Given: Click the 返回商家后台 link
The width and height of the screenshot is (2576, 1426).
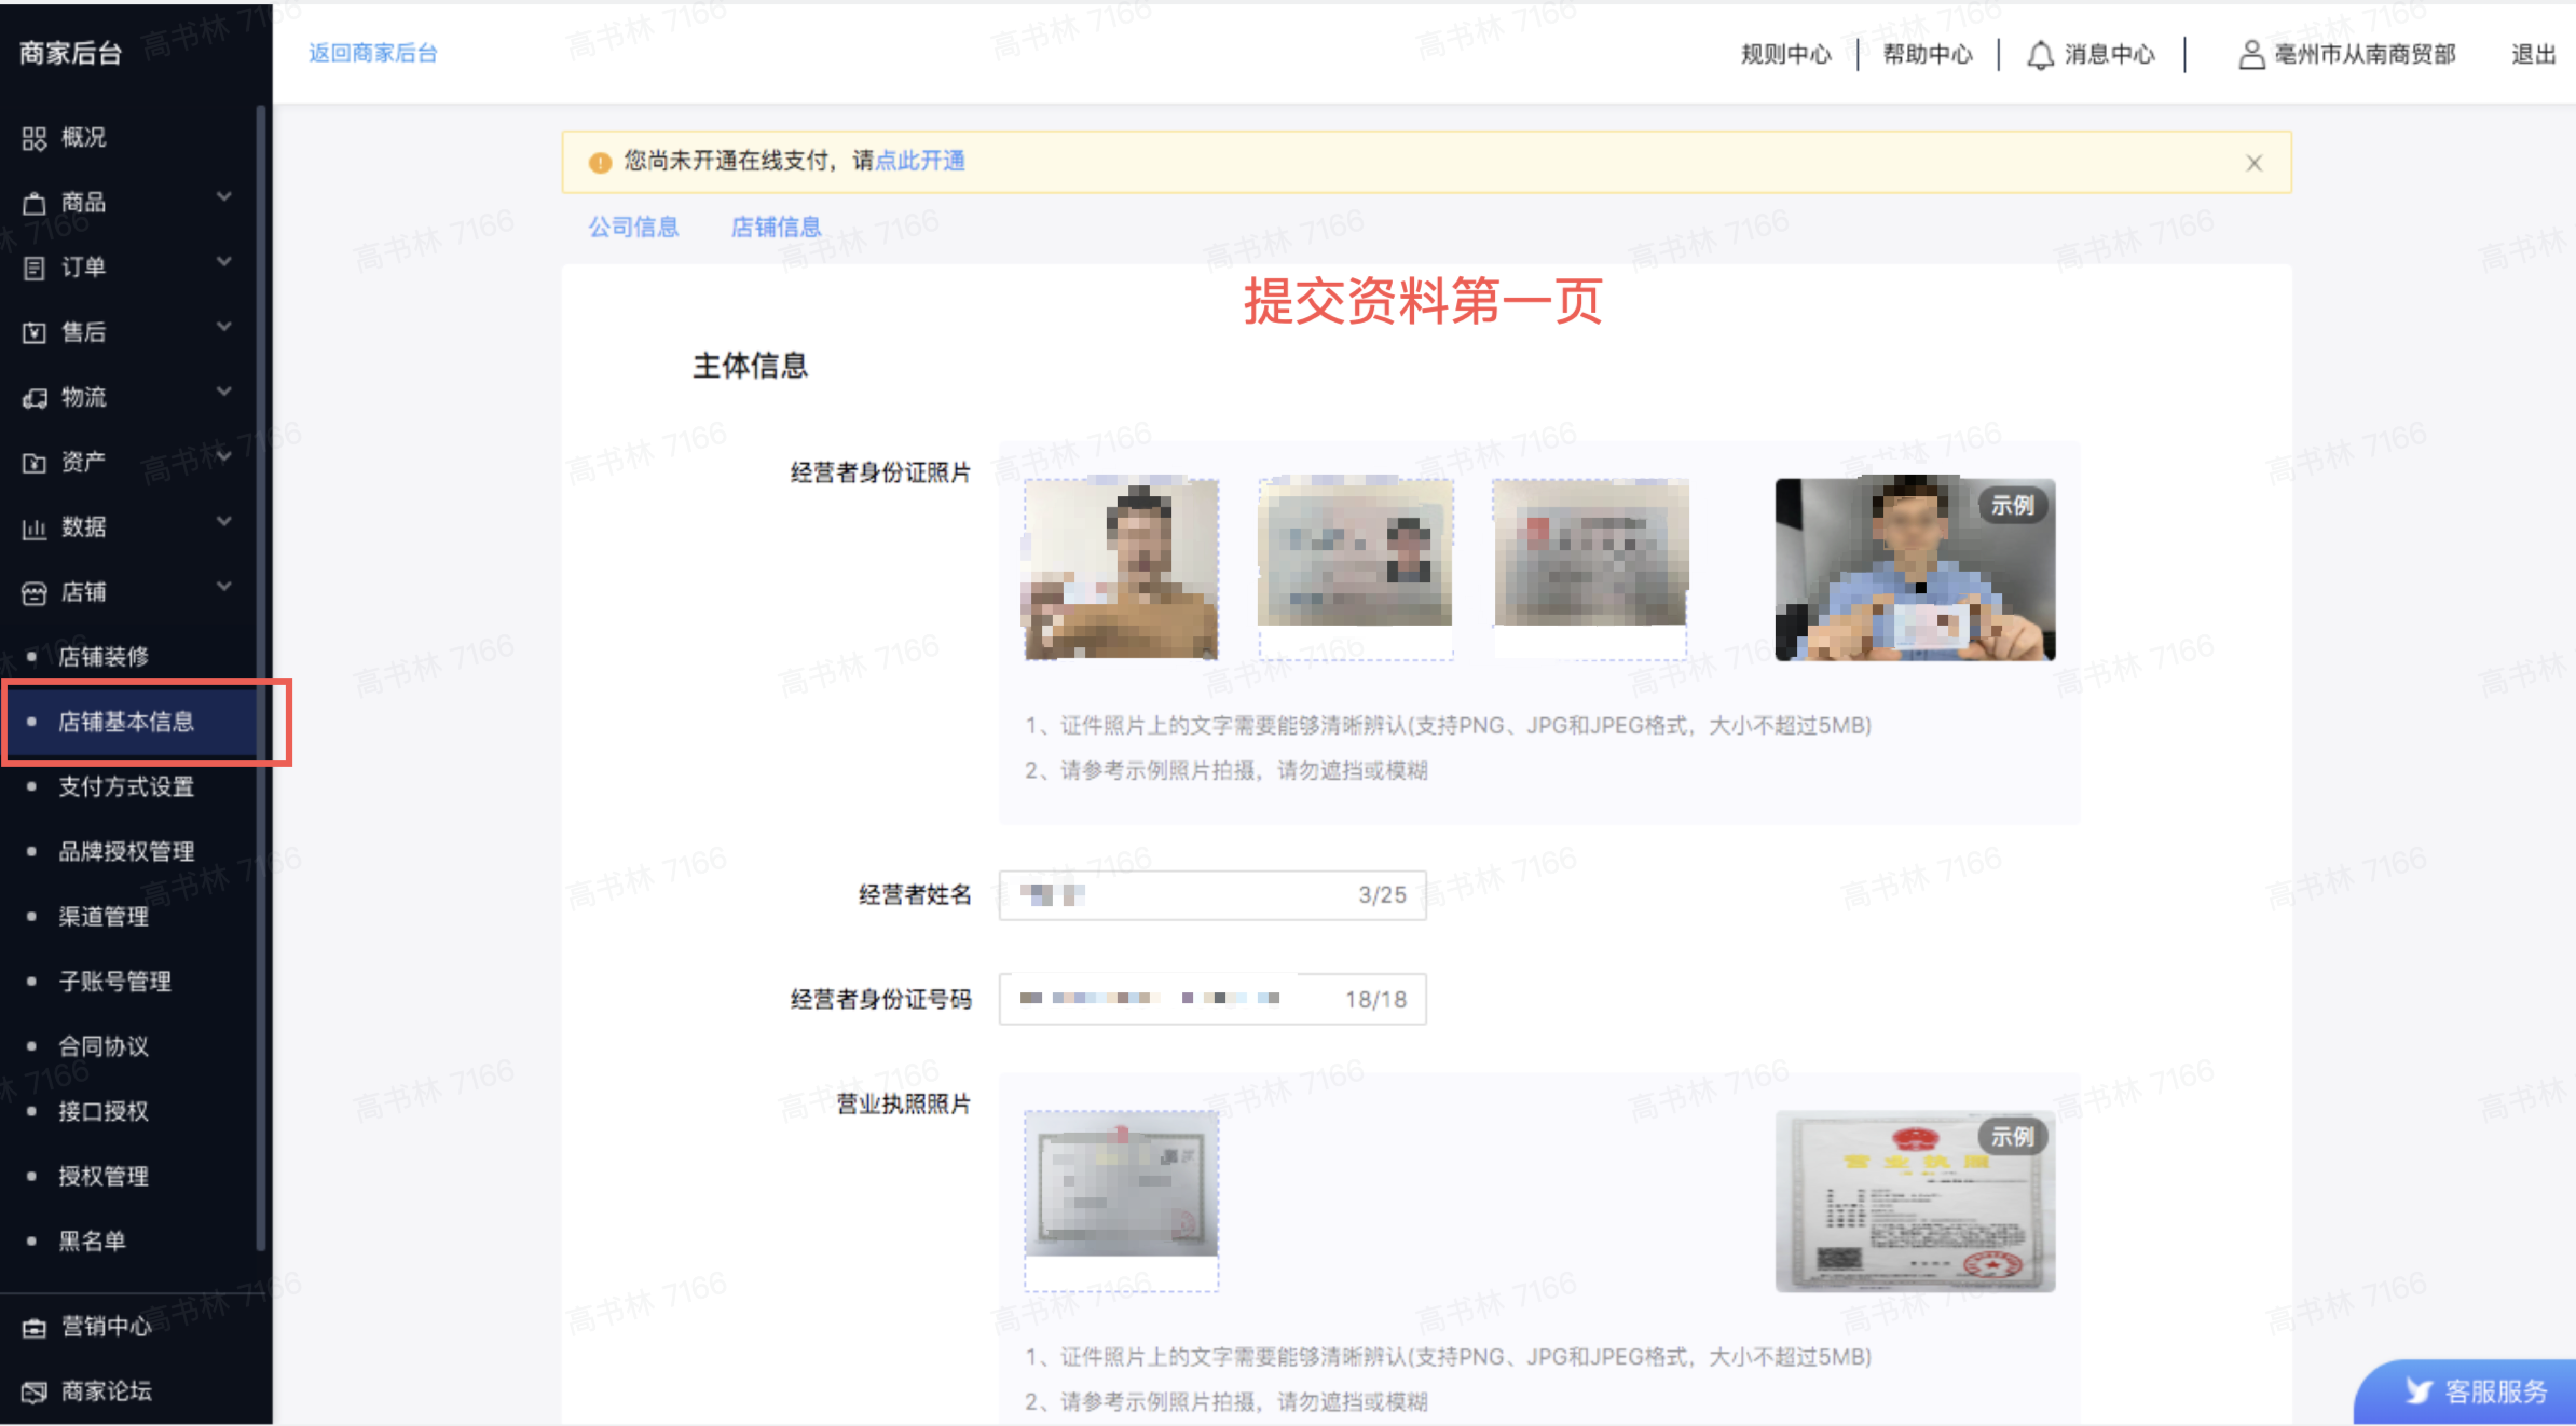Looking at the screenshot, I should click(x=373, y=54).
